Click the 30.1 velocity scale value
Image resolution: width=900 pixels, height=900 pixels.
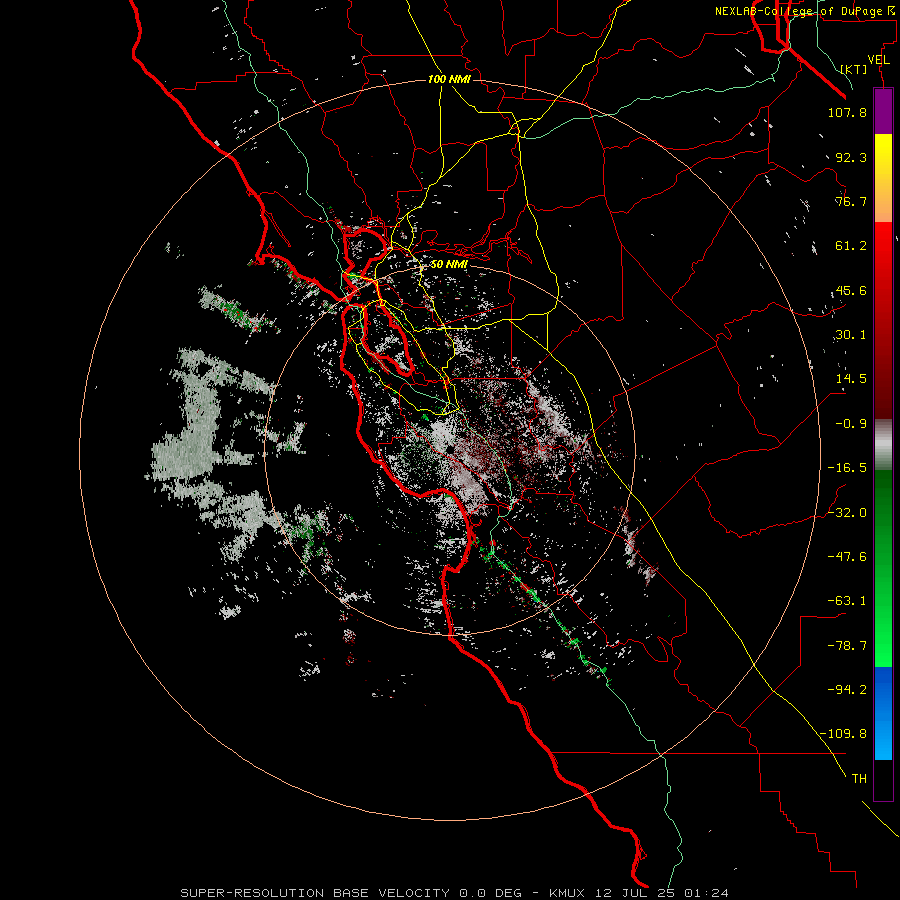pyautogui.click(x=851, y=335)
